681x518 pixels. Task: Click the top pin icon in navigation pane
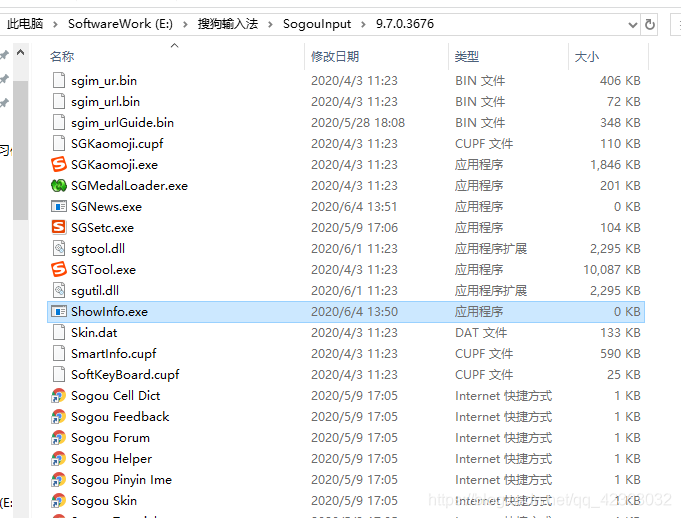point(4,55)
